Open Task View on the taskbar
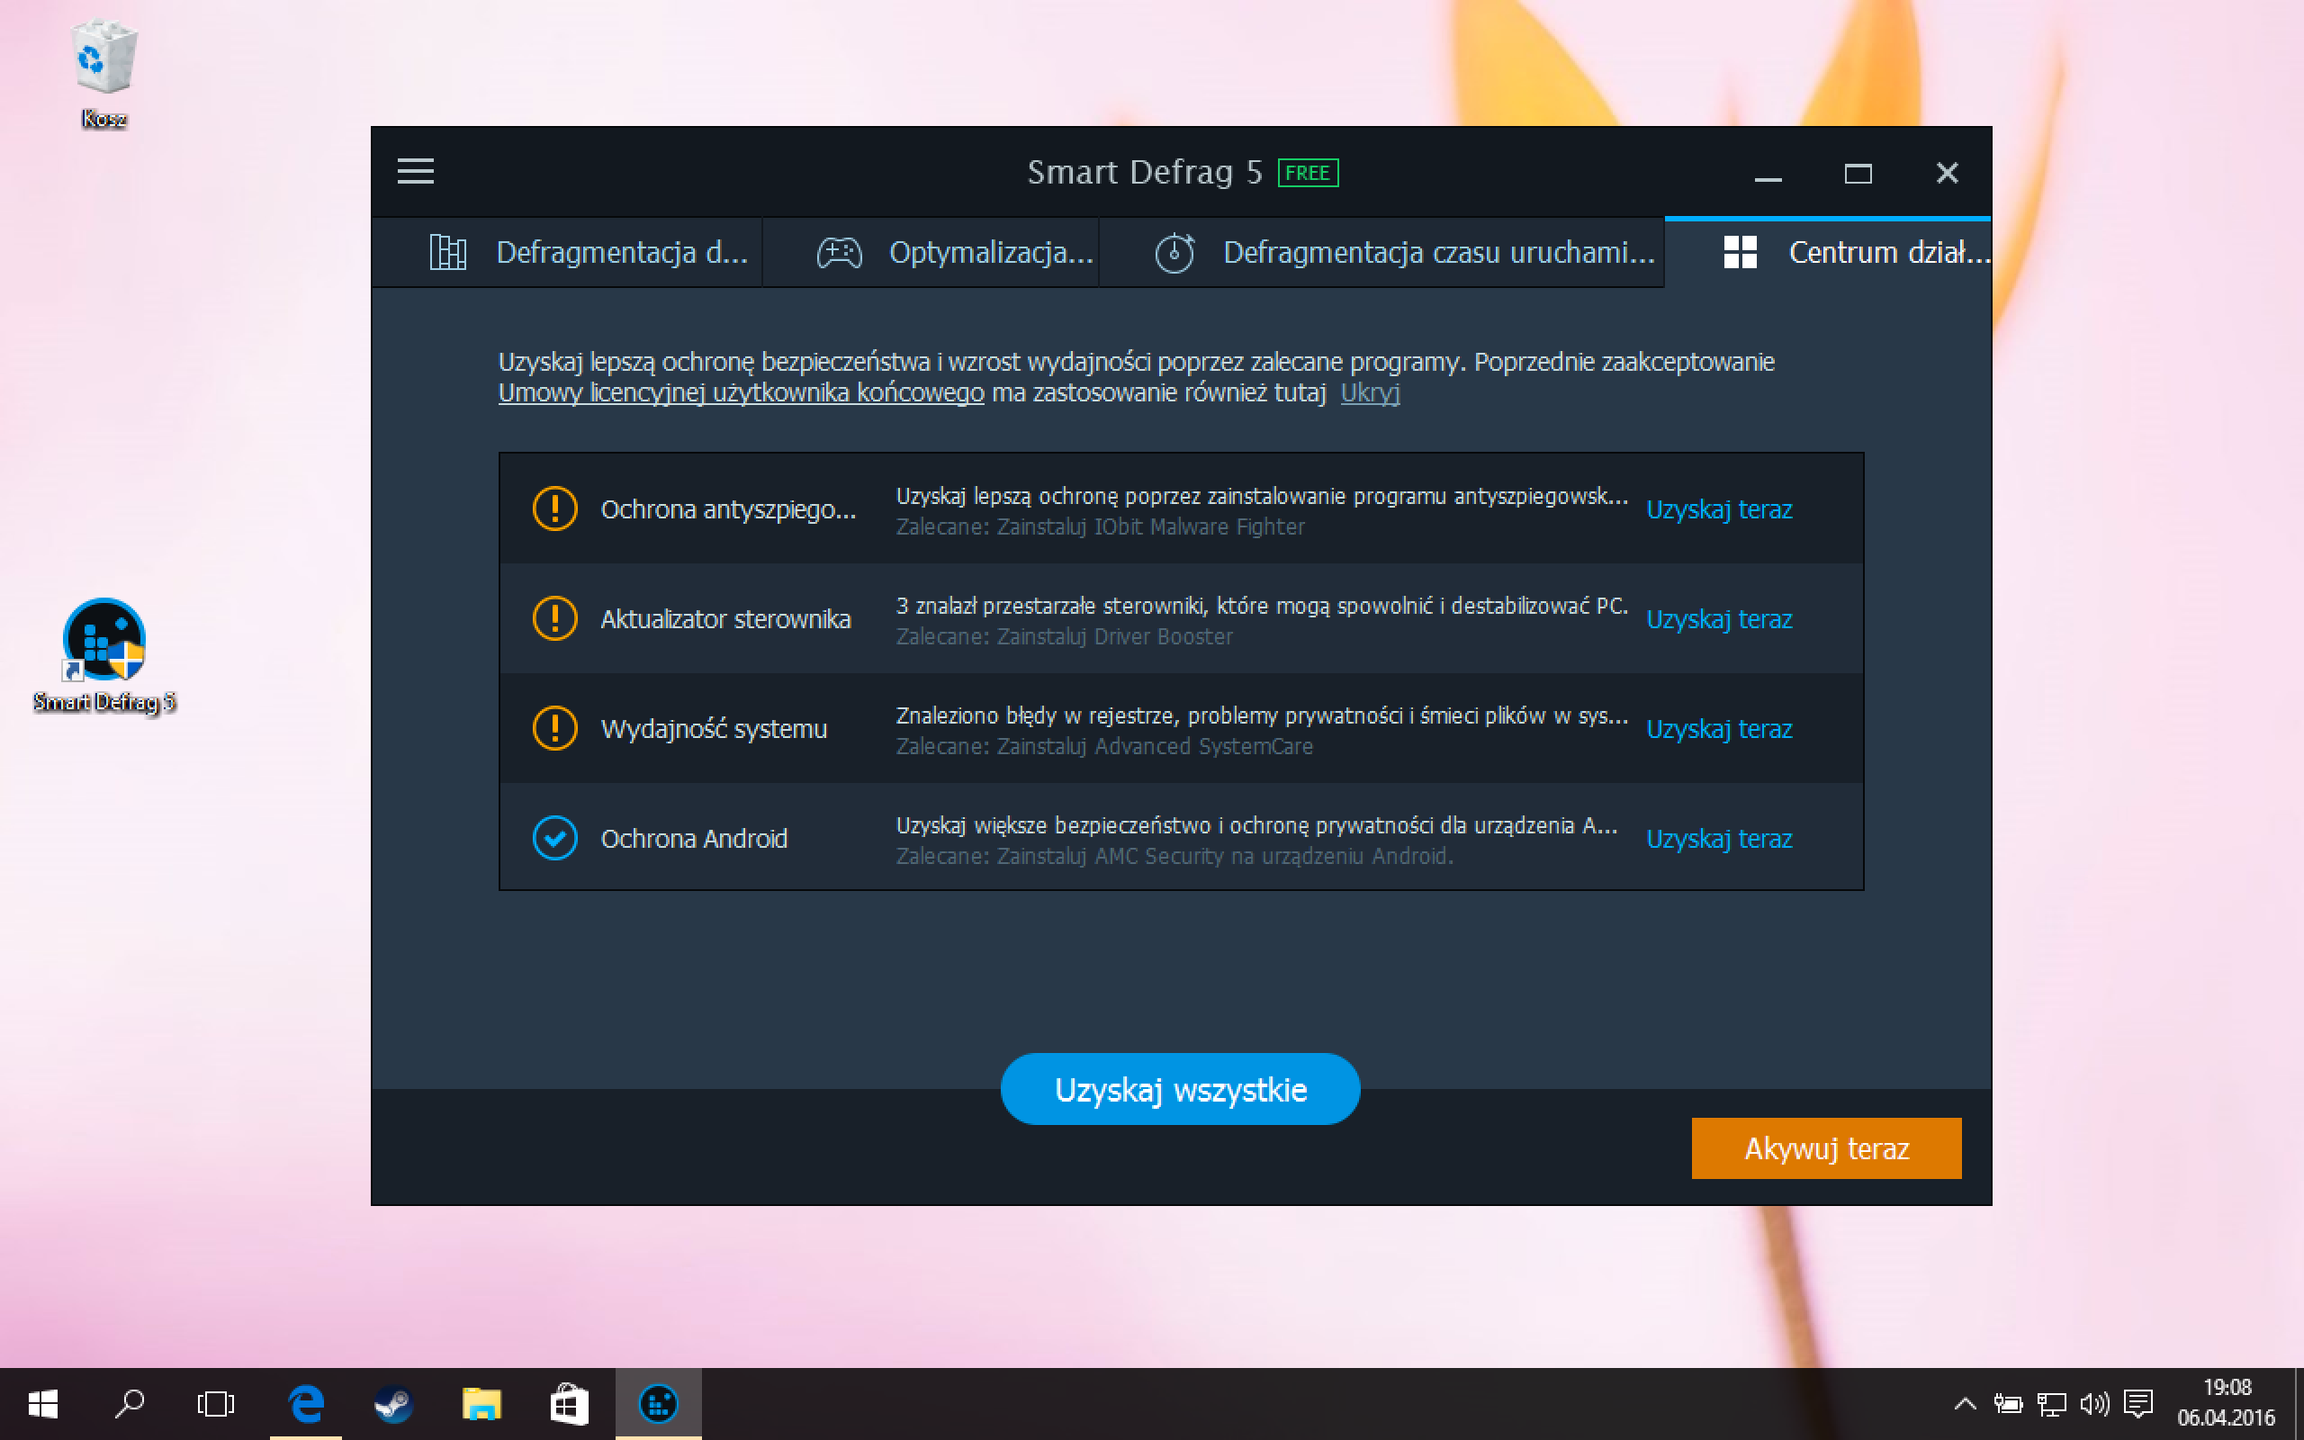2304x1440 pixels. point(215,1404)
